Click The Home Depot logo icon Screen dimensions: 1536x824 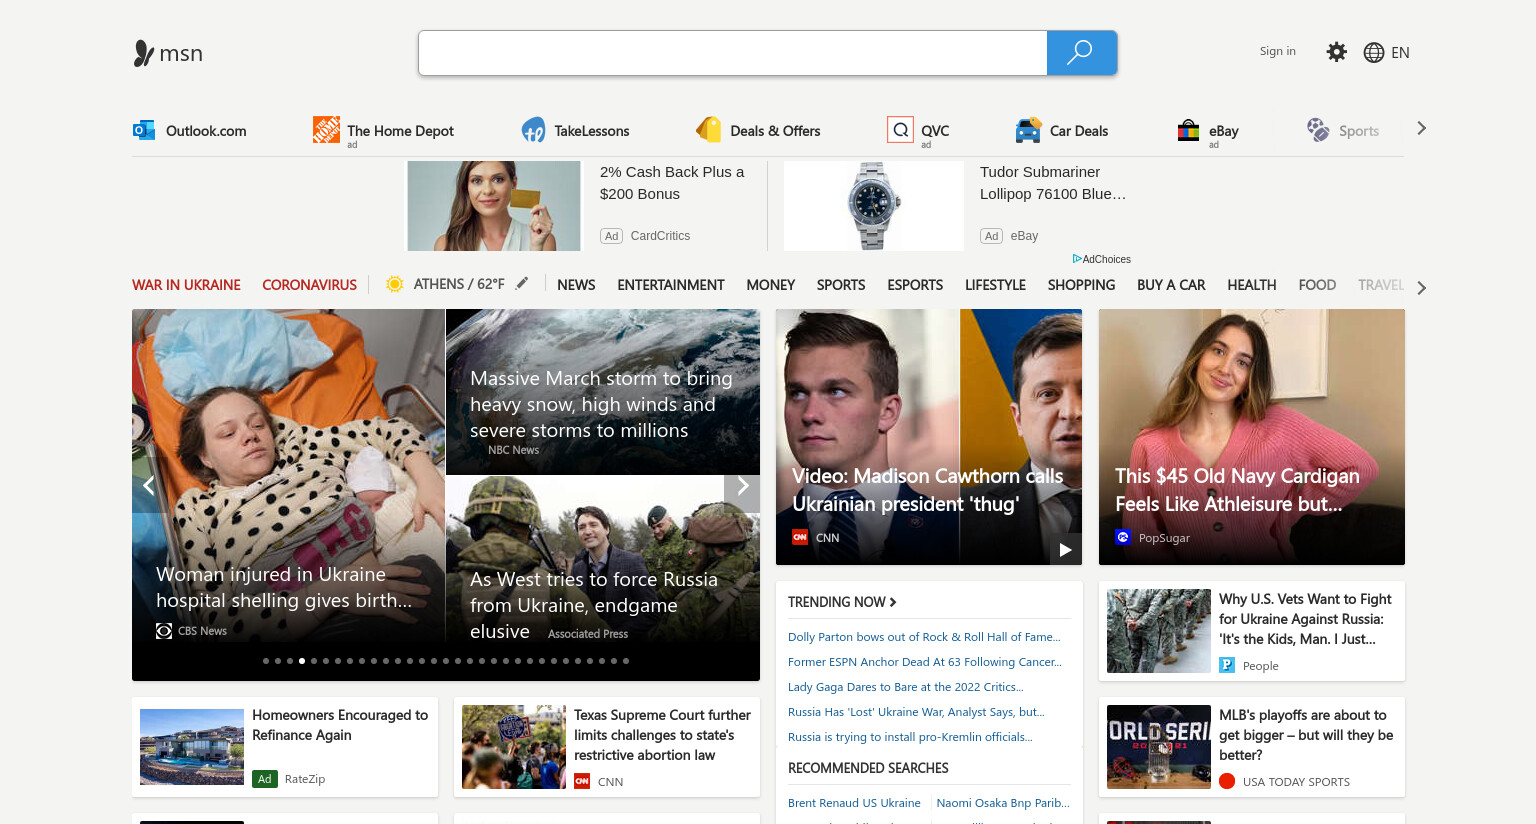pyautogui.click(x=326, y=129)
